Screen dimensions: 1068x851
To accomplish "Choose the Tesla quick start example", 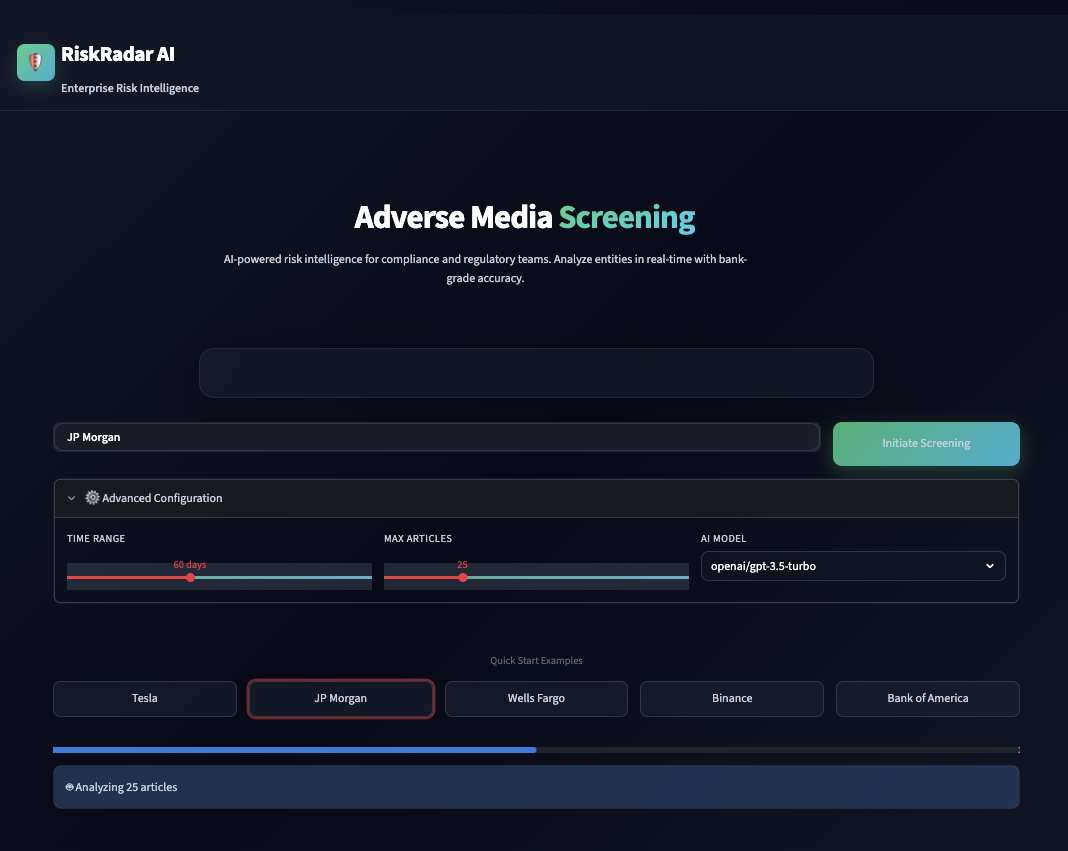I will point(144,698).
